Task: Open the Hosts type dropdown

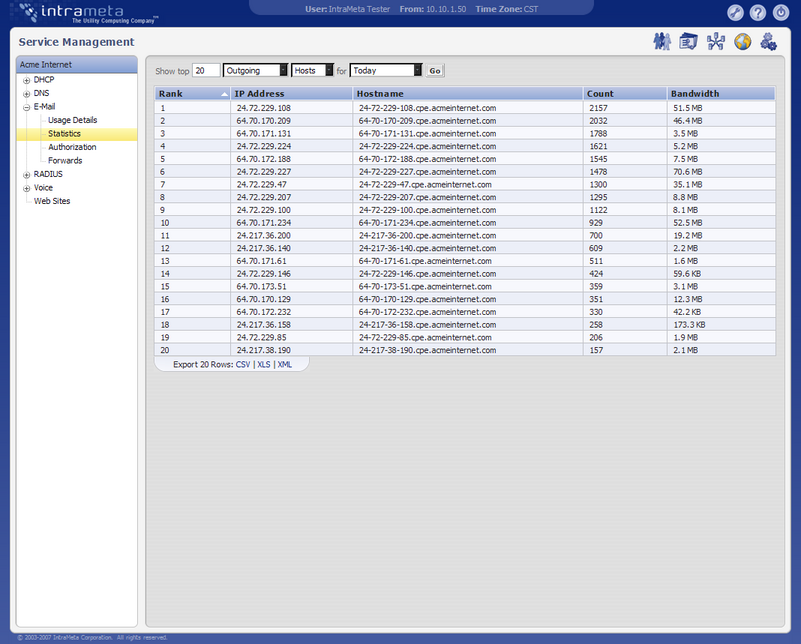Action: pyautogui.click(x=312, y=70)
